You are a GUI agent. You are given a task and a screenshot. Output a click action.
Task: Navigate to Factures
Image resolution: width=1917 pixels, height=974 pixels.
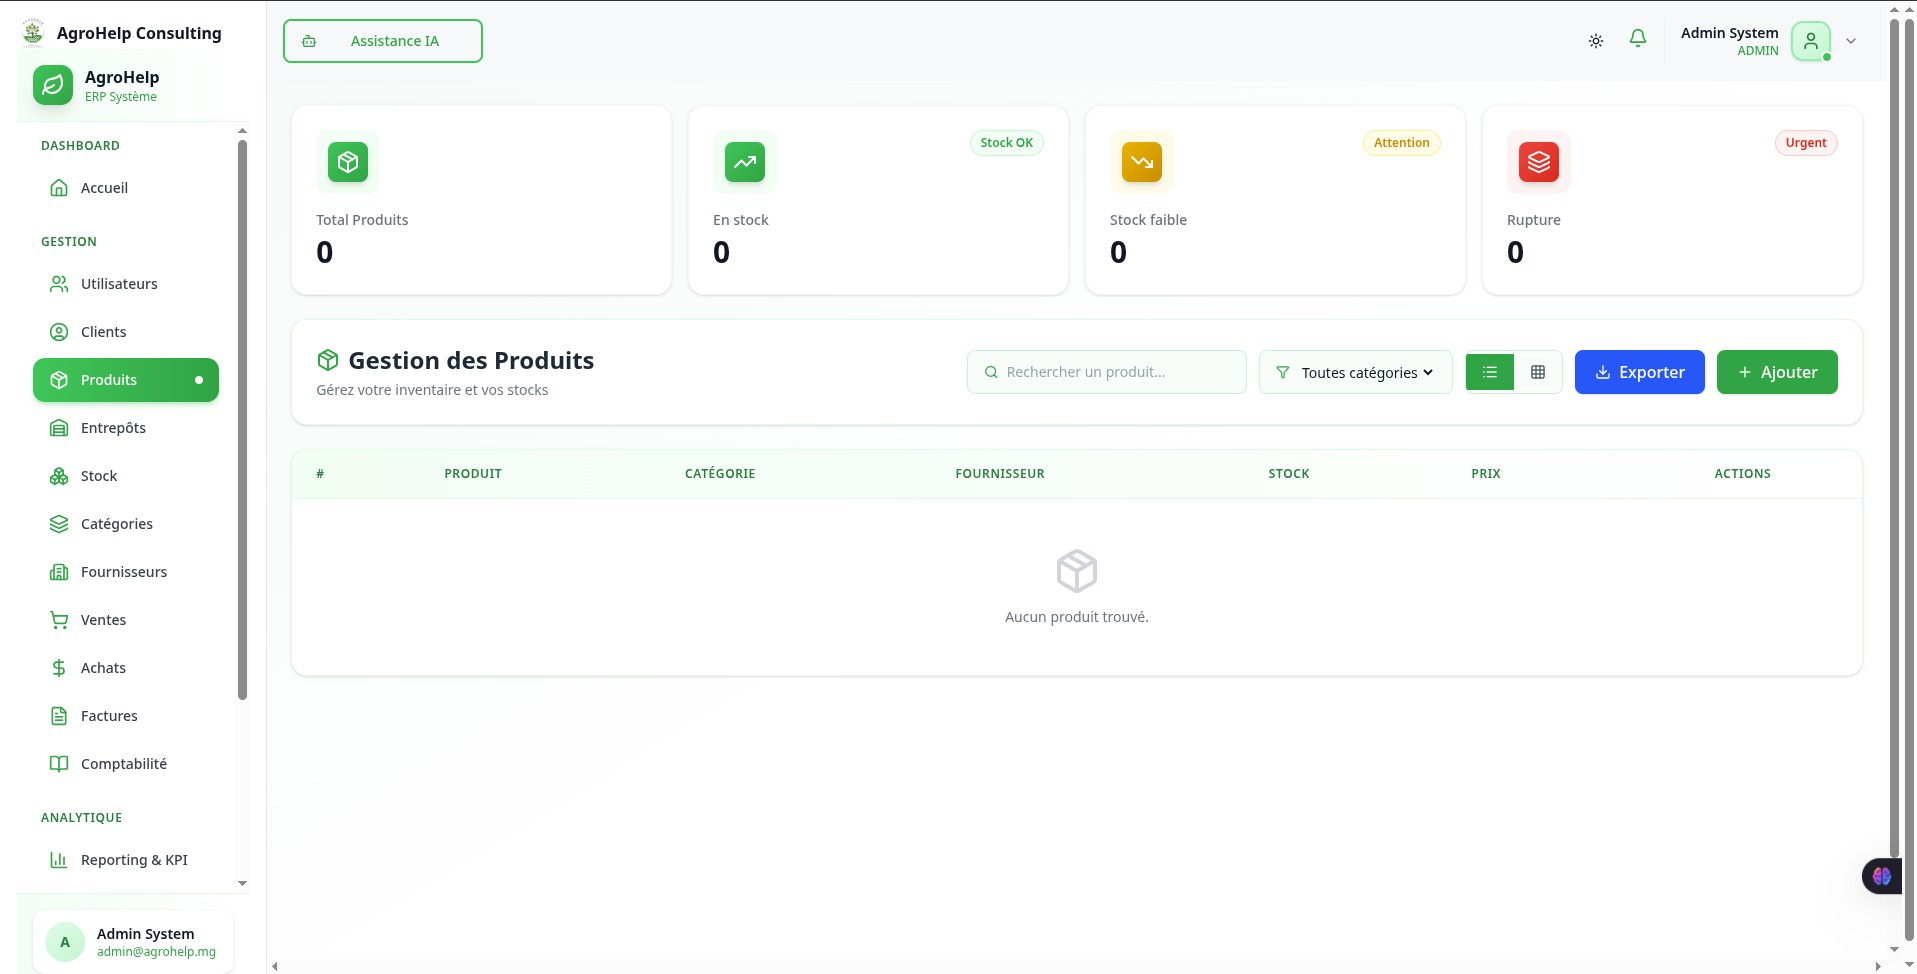tap(109, 715)
